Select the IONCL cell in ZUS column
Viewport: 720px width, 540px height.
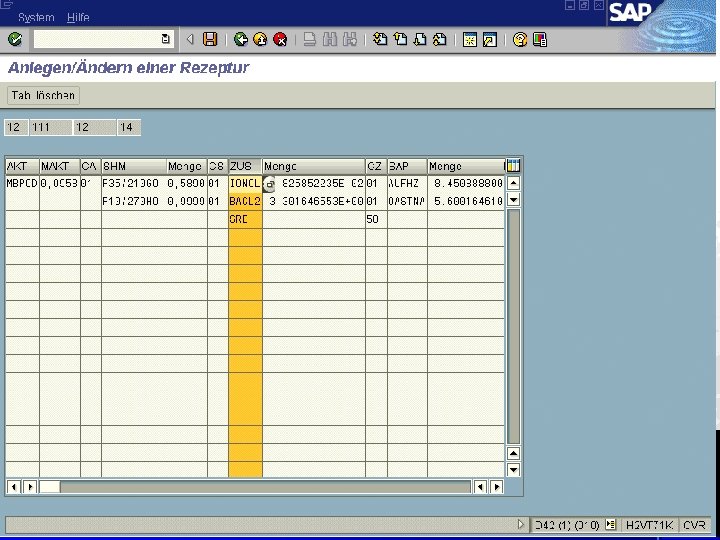pos(245,184)
